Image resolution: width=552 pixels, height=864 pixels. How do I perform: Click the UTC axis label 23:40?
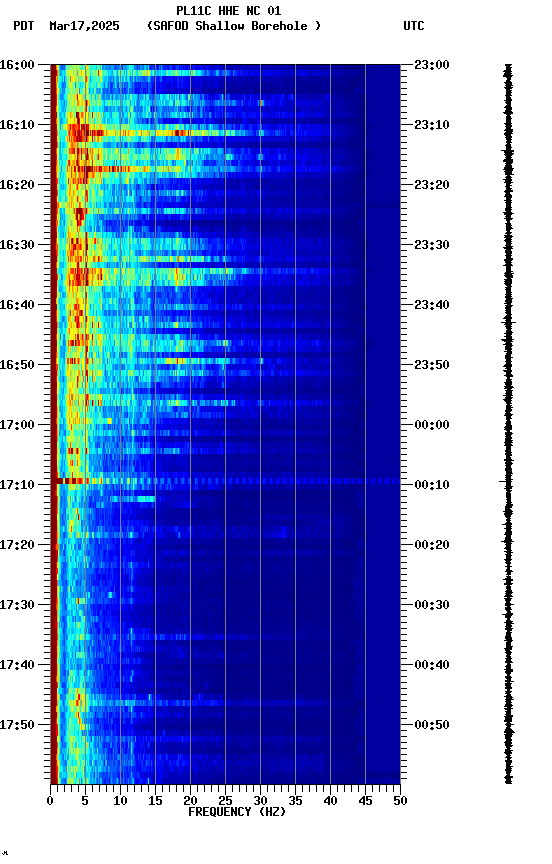(x=432, y=305)
